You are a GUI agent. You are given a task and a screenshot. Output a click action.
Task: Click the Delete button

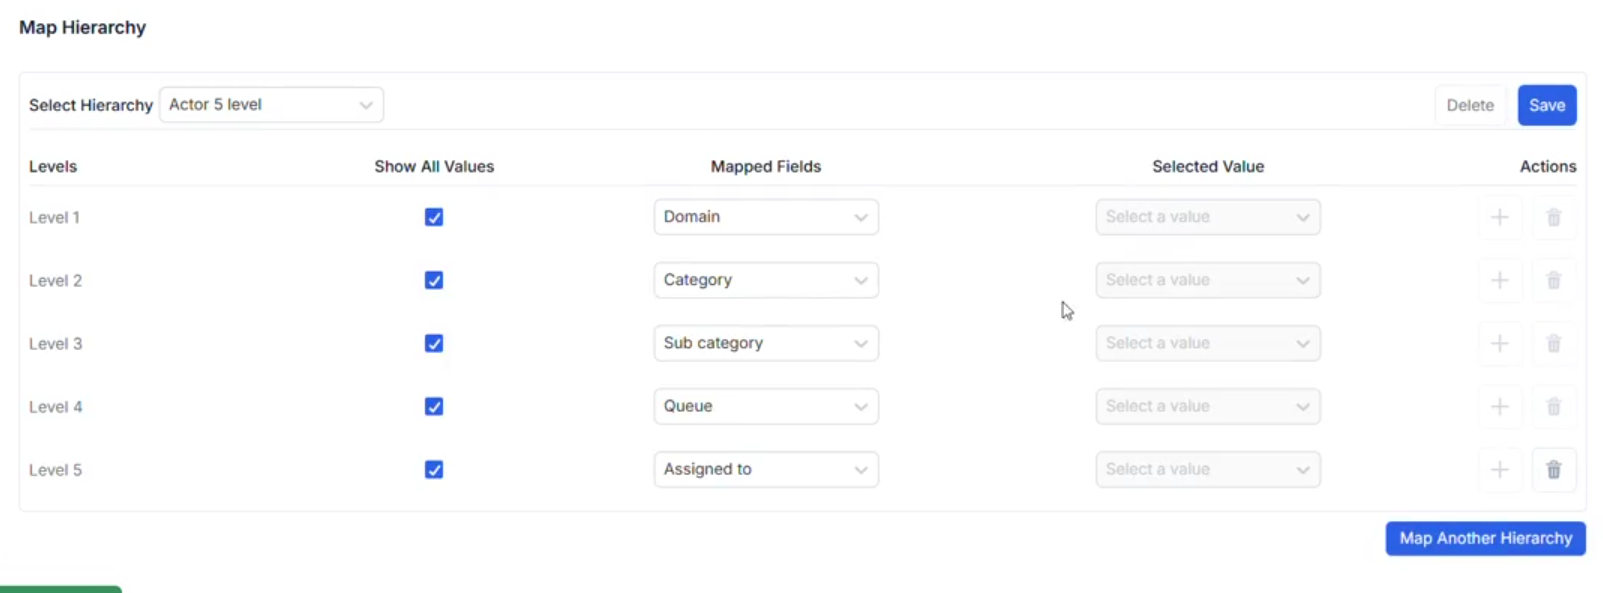coord(1470,105)
